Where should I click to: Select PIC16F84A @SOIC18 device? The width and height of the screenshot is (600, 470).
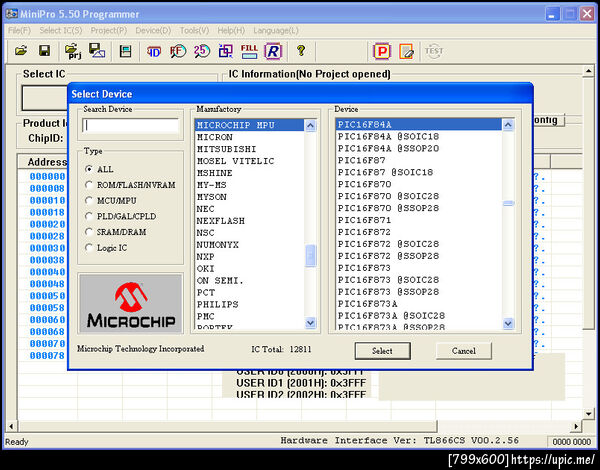(419, 137)
